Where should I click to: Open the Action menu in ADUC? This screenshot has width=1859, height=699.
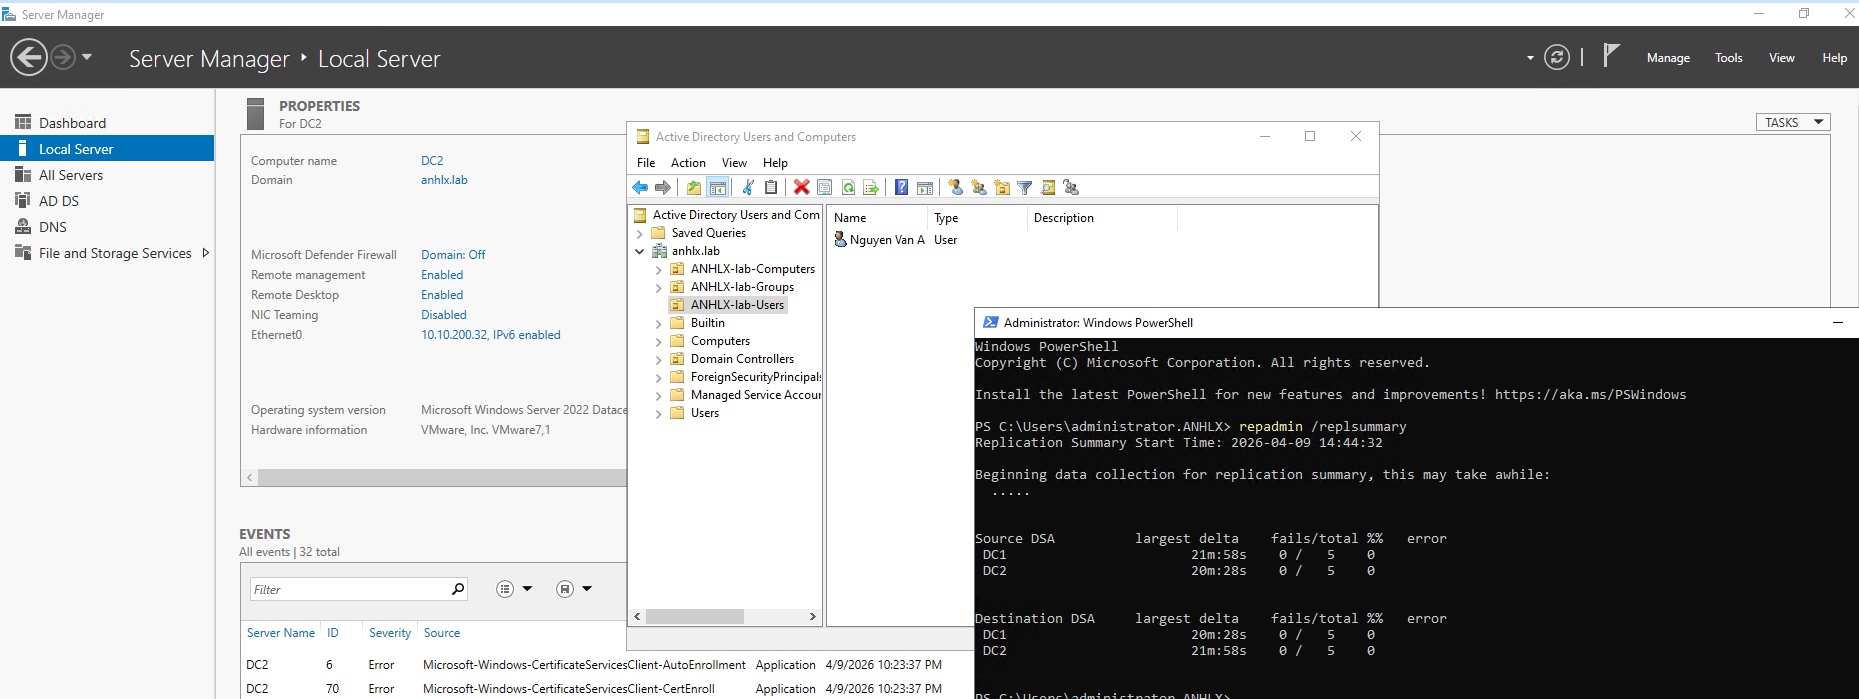pos(688,163)
